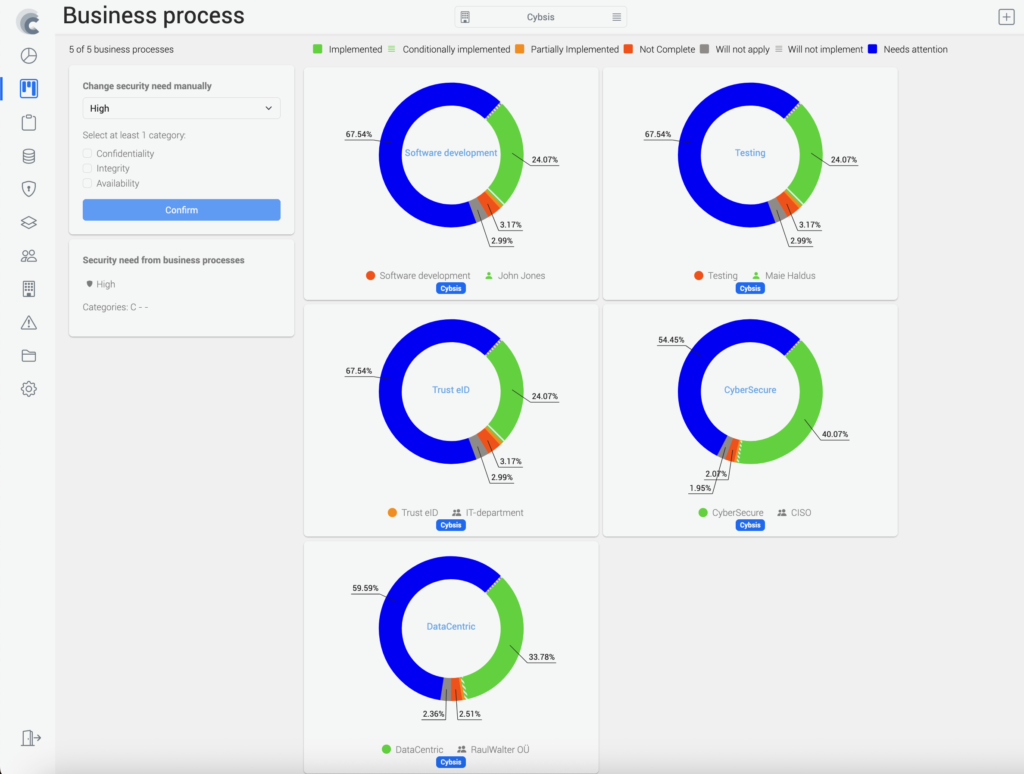Click the Cybsis tag under DataCentric
The width and height of the screenshot is (1024, 774).
point(451,762)
